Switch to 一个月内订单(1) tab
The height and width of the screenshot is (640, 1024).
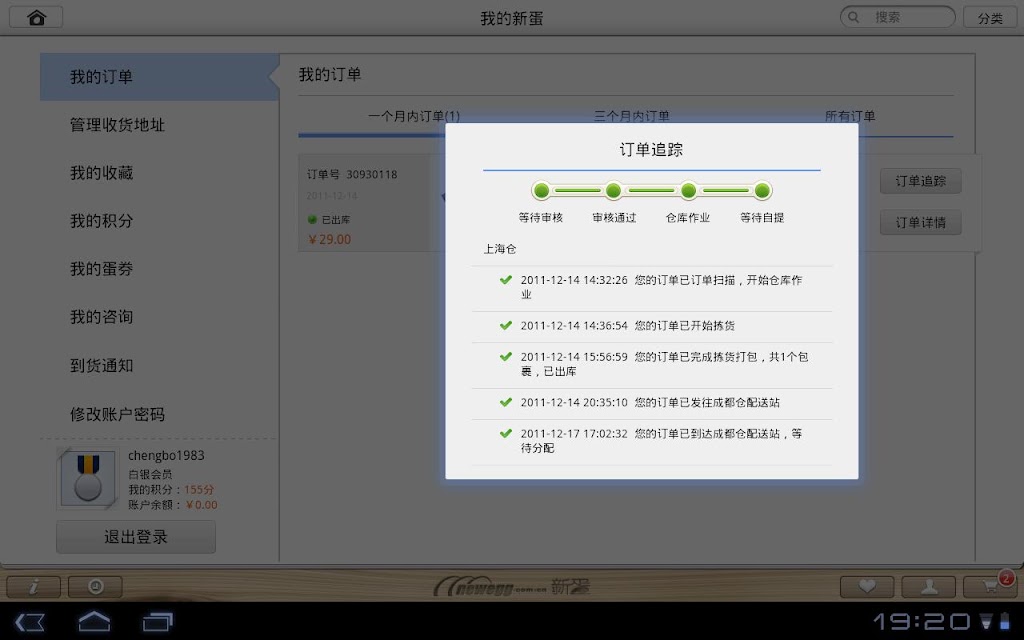click(413, 116)
